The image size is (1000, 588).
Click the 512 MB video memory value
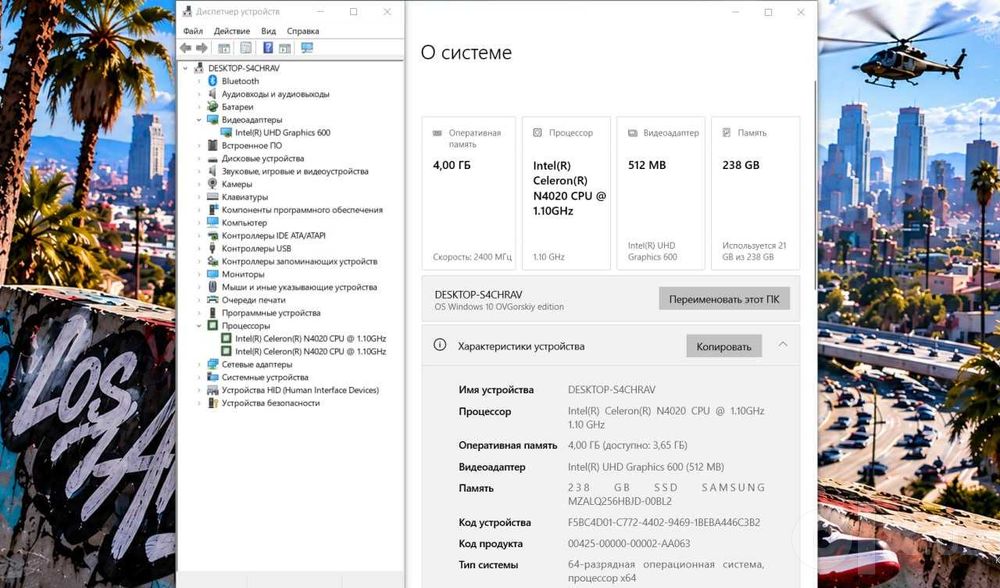(647, 165)
